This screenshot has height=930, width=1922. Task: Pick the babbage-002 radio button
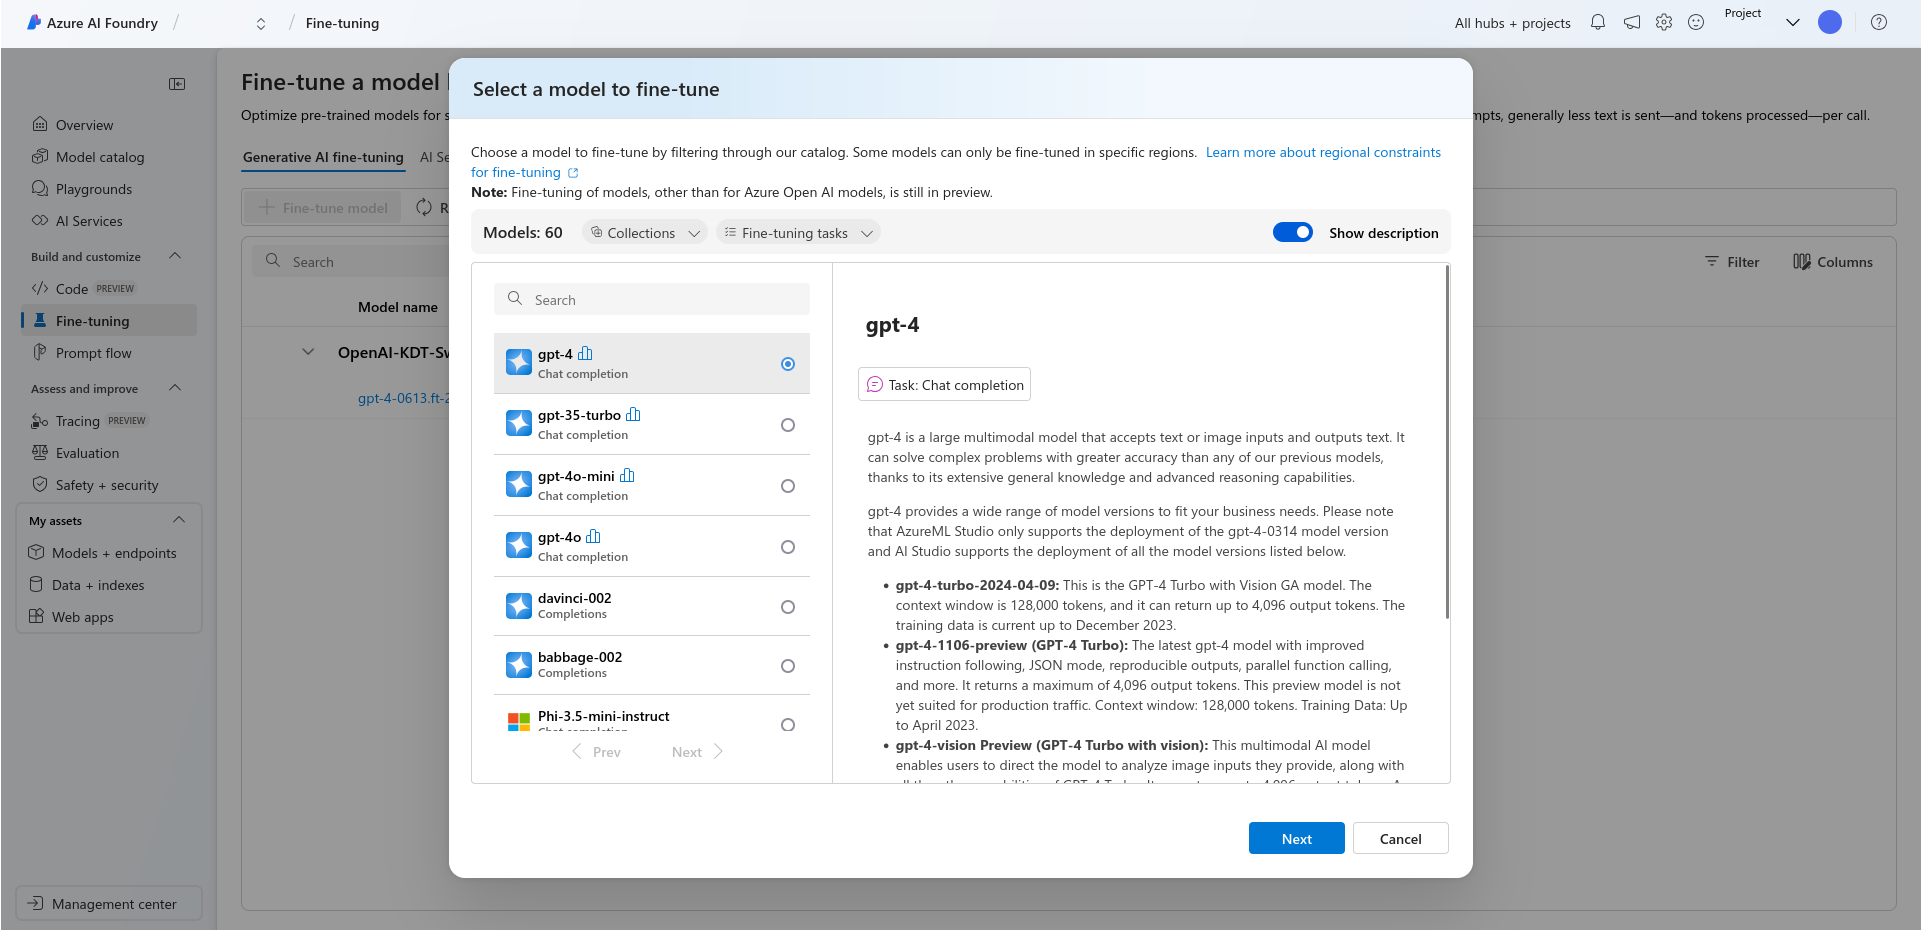tap(788, 666)
